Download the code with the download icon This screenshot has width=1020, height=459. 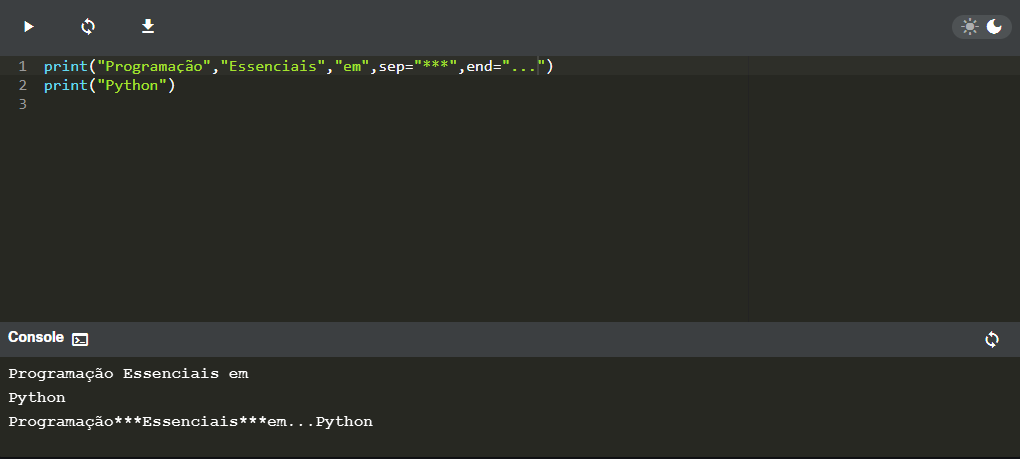point(148,27)
